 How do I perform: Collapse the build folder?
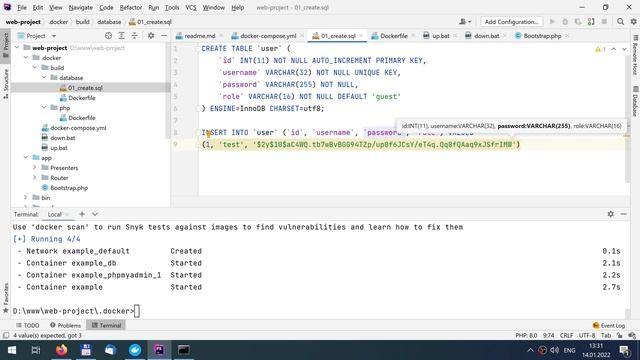(x=35, y=68)
